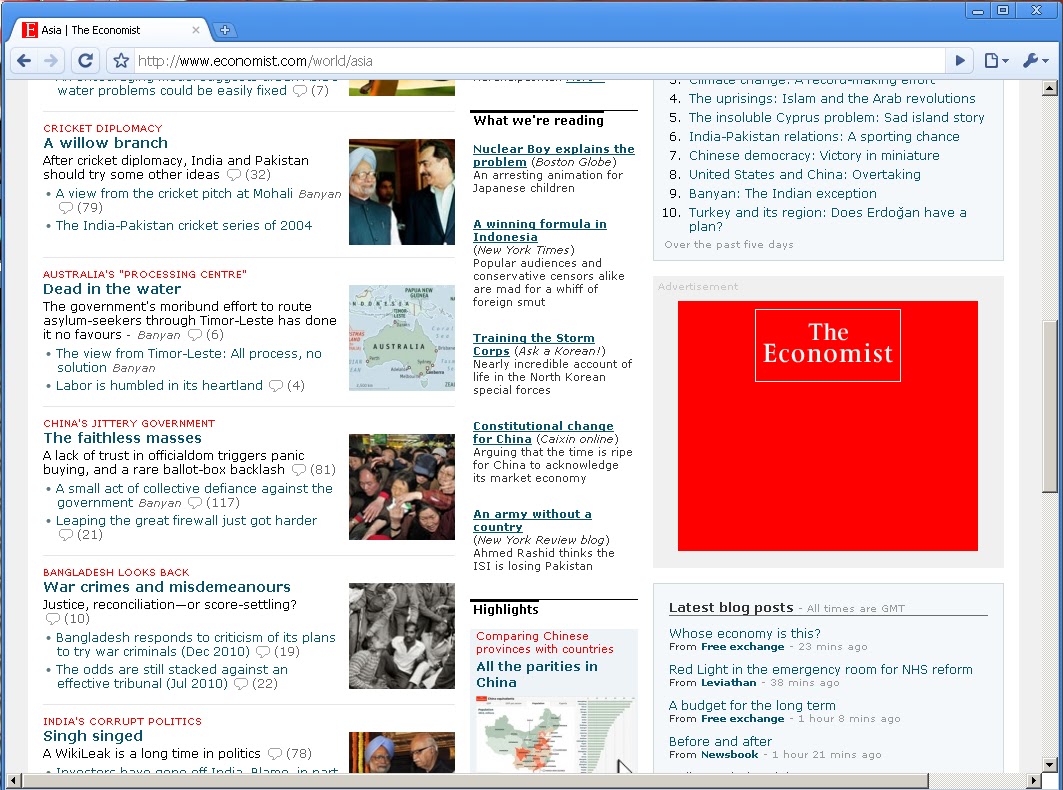
Task: Open blog post A budget for the long term
Action: tap(752, 705)
